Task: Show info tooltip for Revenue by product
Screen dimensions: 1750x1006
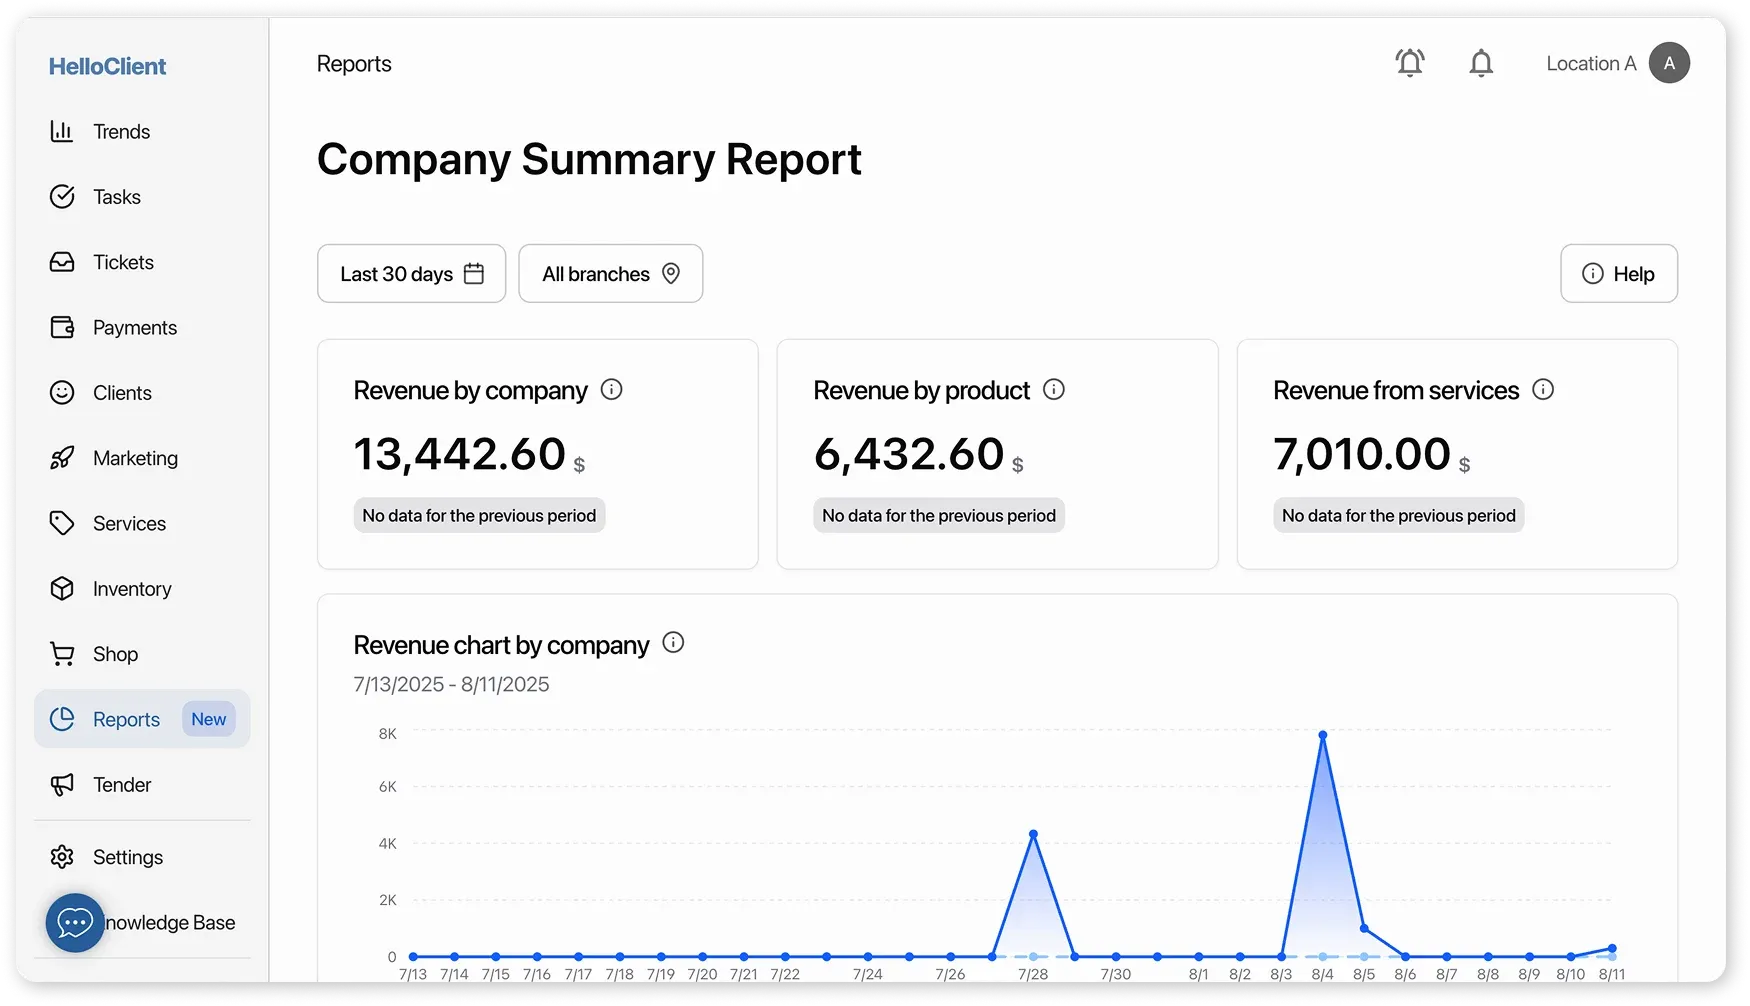Action: (1053, 389)
